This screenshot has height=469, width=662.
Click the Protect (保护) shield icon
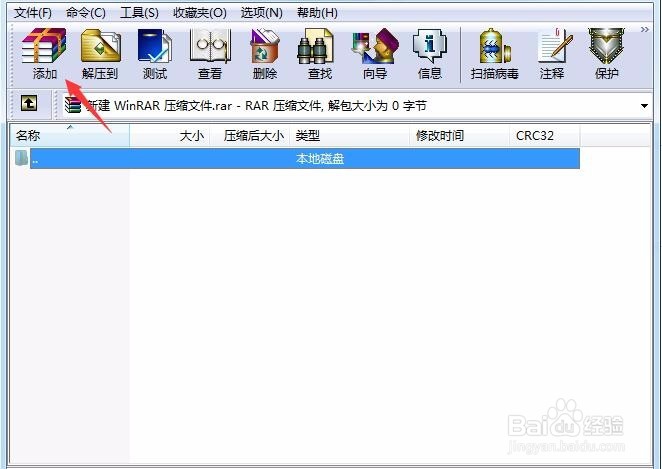click(606, 54)
